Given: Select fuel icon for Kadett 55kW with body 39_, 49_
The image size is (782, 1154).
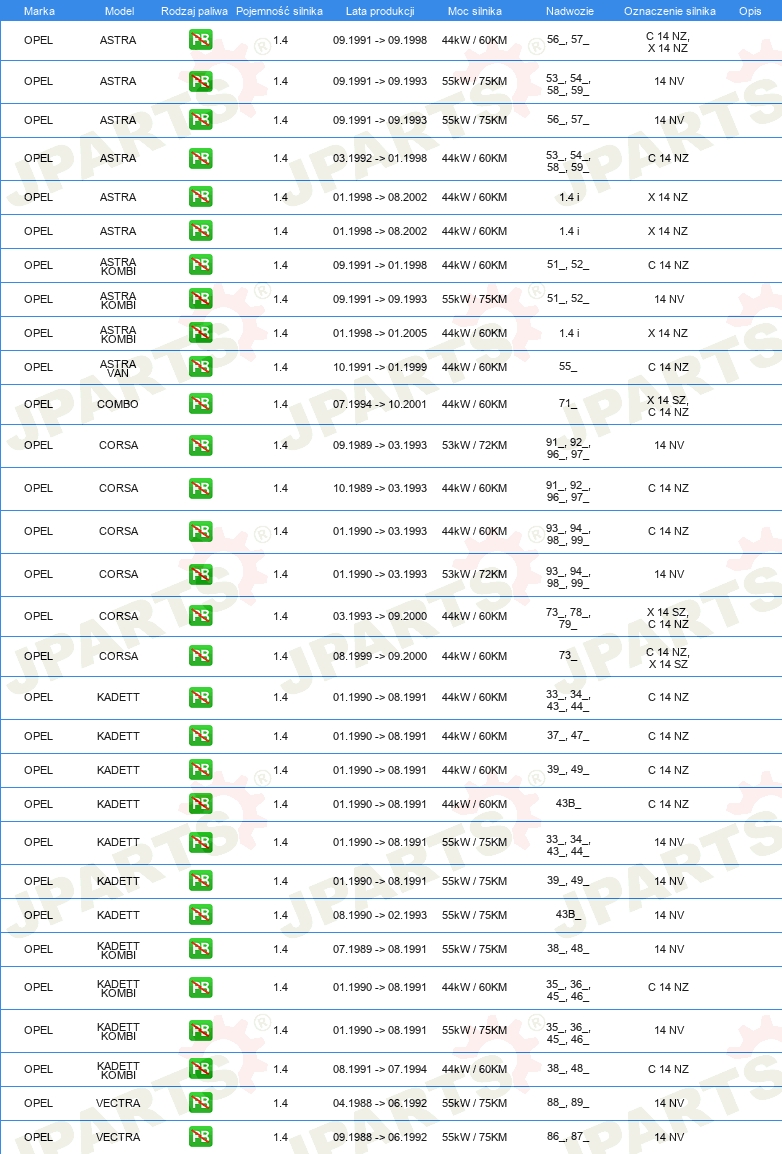Looking at the screenshot, I should 200,881.
